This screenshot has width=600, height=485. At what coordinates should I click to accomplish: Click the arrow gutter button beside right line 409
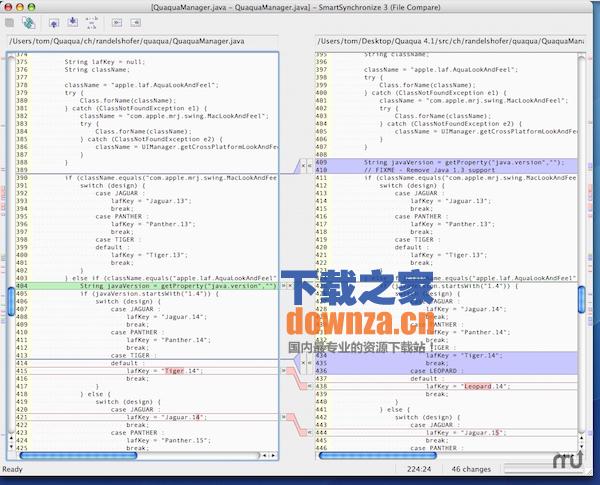tap(310, 166)
